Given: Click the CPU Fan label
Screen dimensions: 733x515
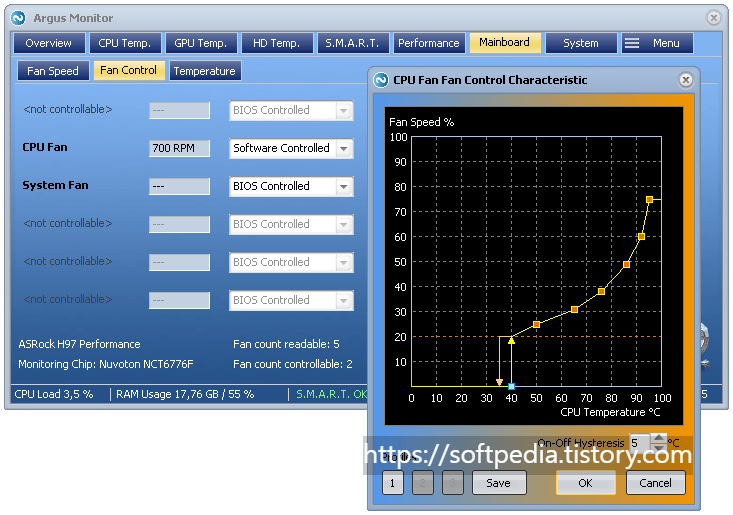Looking at the screenshot, I should [45, 147].
